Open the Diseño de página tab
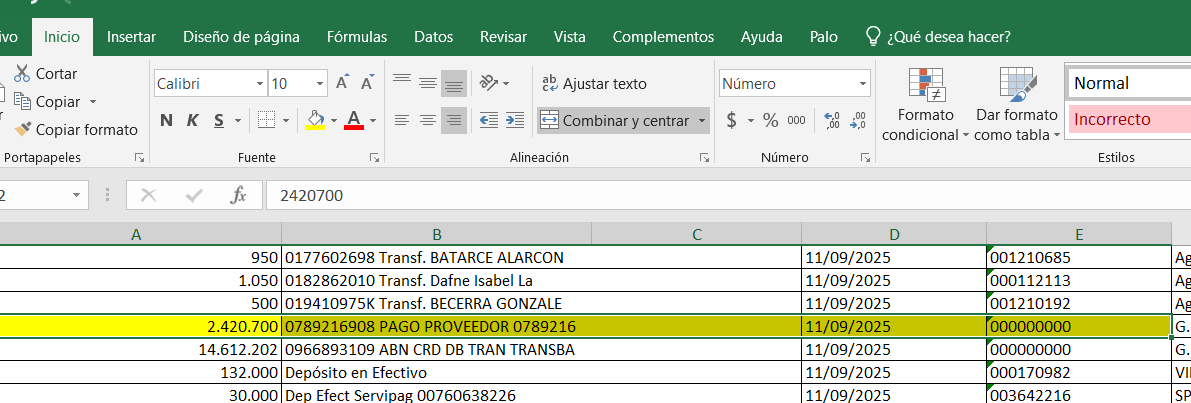Viewport: 1191px width, 403px height. (241, 37)
